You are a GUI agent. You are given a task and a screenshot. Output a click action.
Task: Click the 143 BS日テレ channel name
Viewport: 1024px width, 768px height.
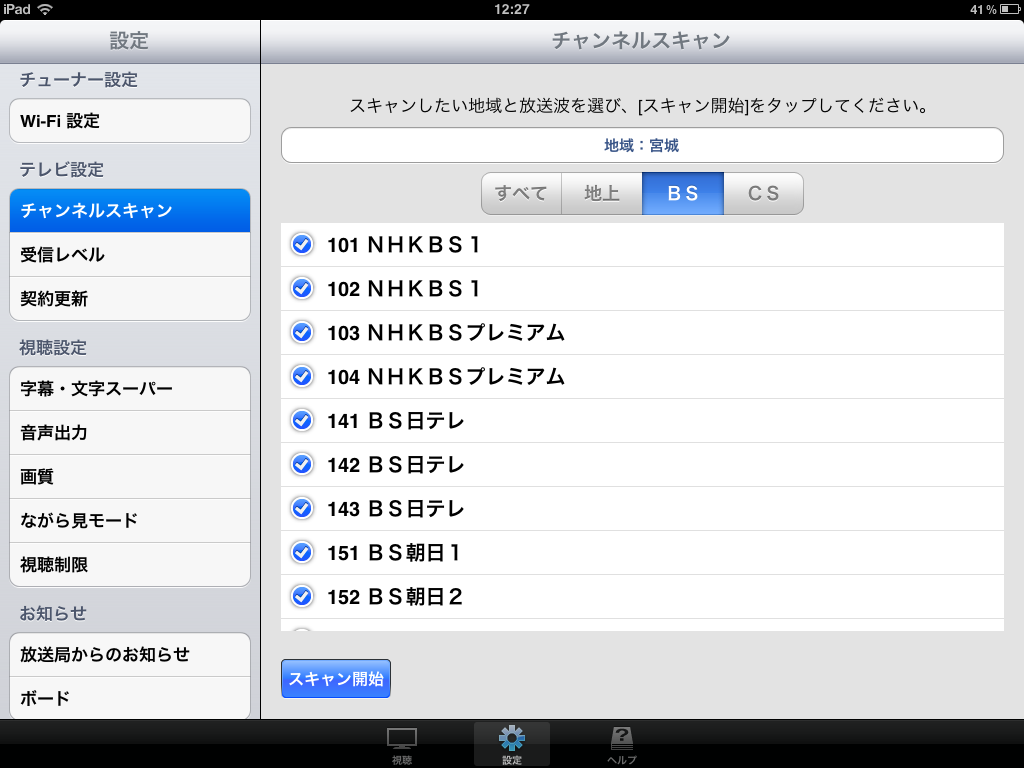[x=396, y=509]
